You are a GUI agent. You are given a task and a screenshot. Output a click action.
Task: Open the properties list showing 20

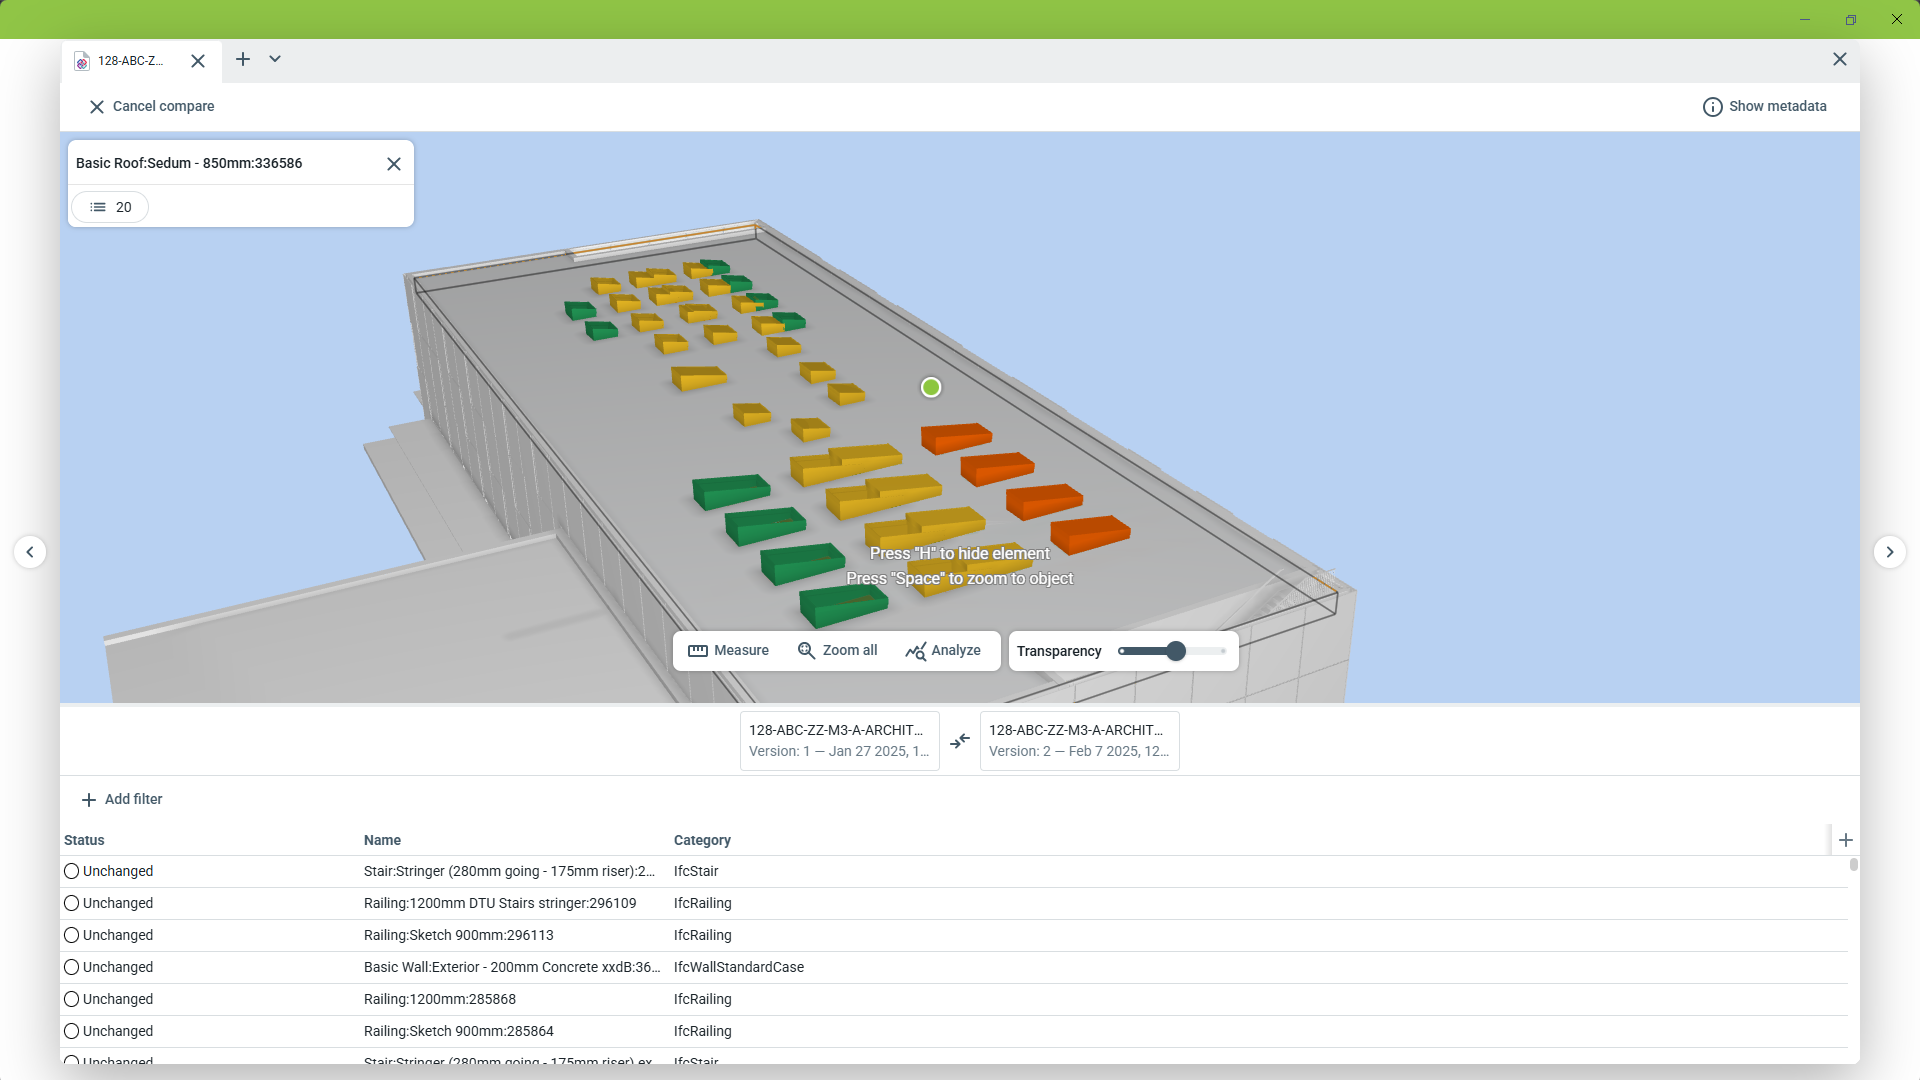(110, 207)
